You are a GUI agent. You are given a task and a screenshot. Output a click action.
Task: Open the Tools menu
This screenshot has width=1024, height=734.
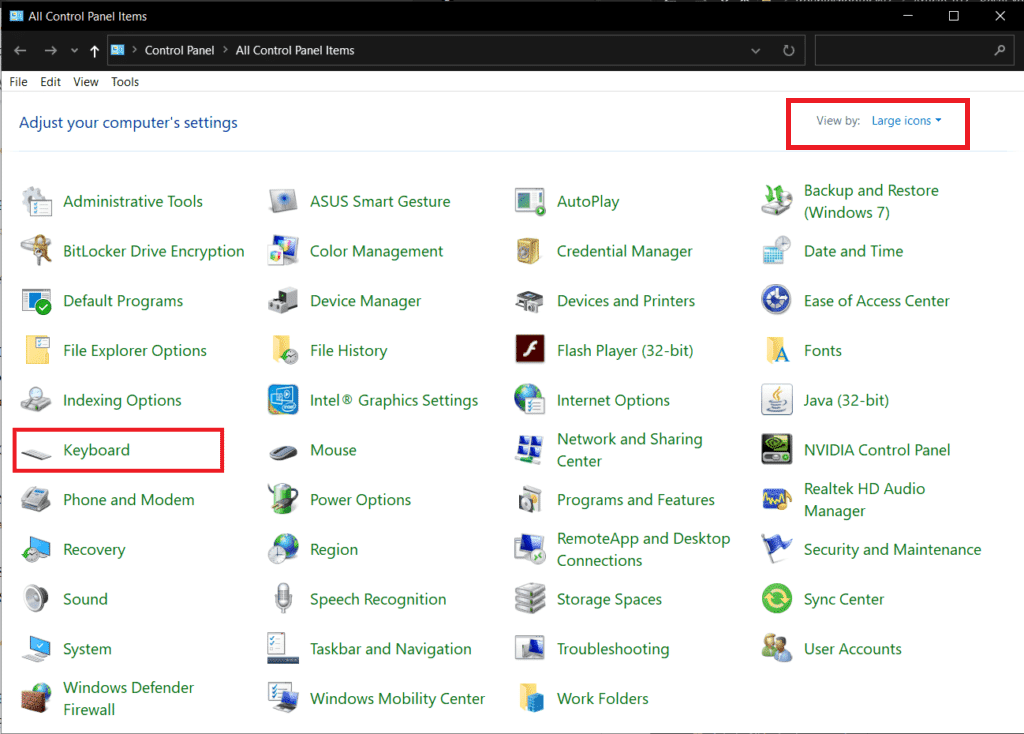(x=125, y=82)
